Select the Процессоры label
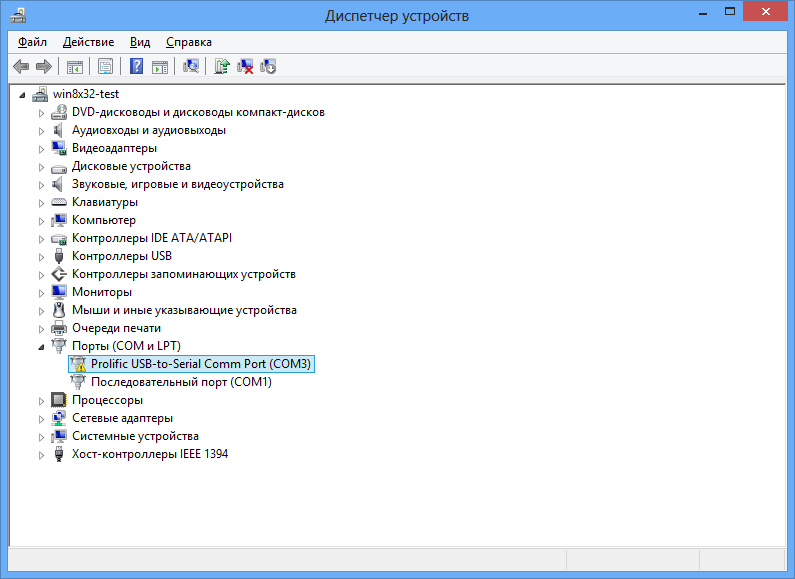The image size is (795, 579). point(107,400)
